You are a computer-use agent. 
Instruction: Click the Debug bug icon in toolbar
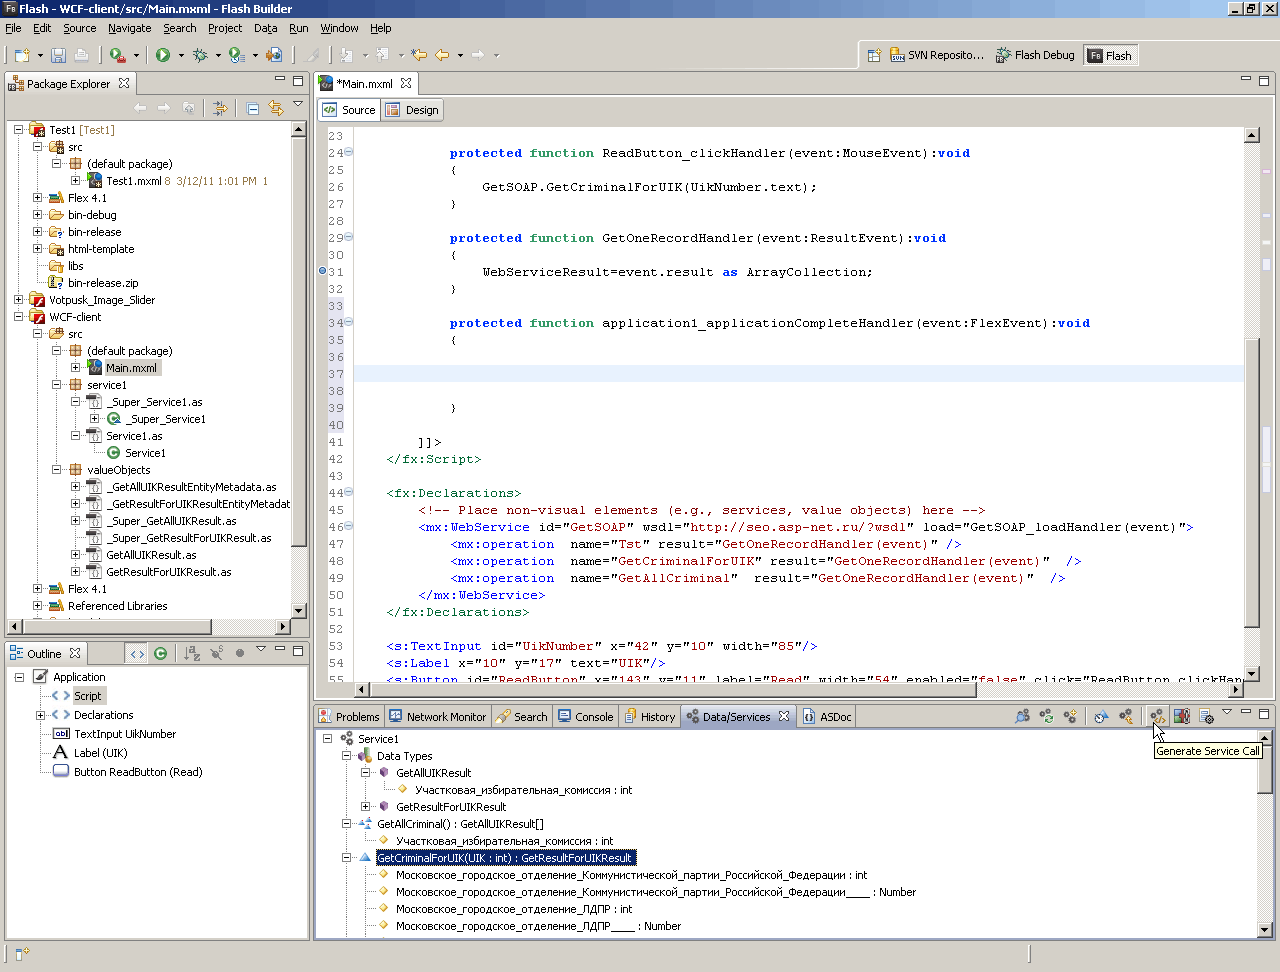(x=200, y=55)
